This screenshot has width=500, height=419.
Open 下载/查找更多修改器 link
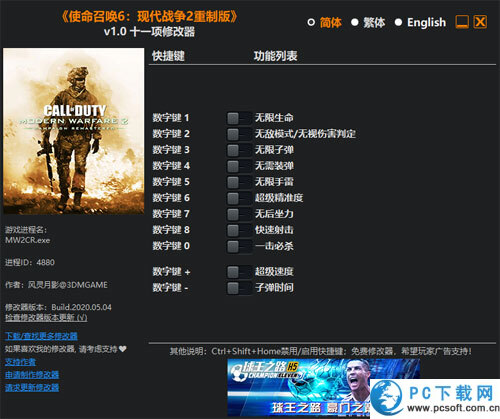tap(41, 336)
